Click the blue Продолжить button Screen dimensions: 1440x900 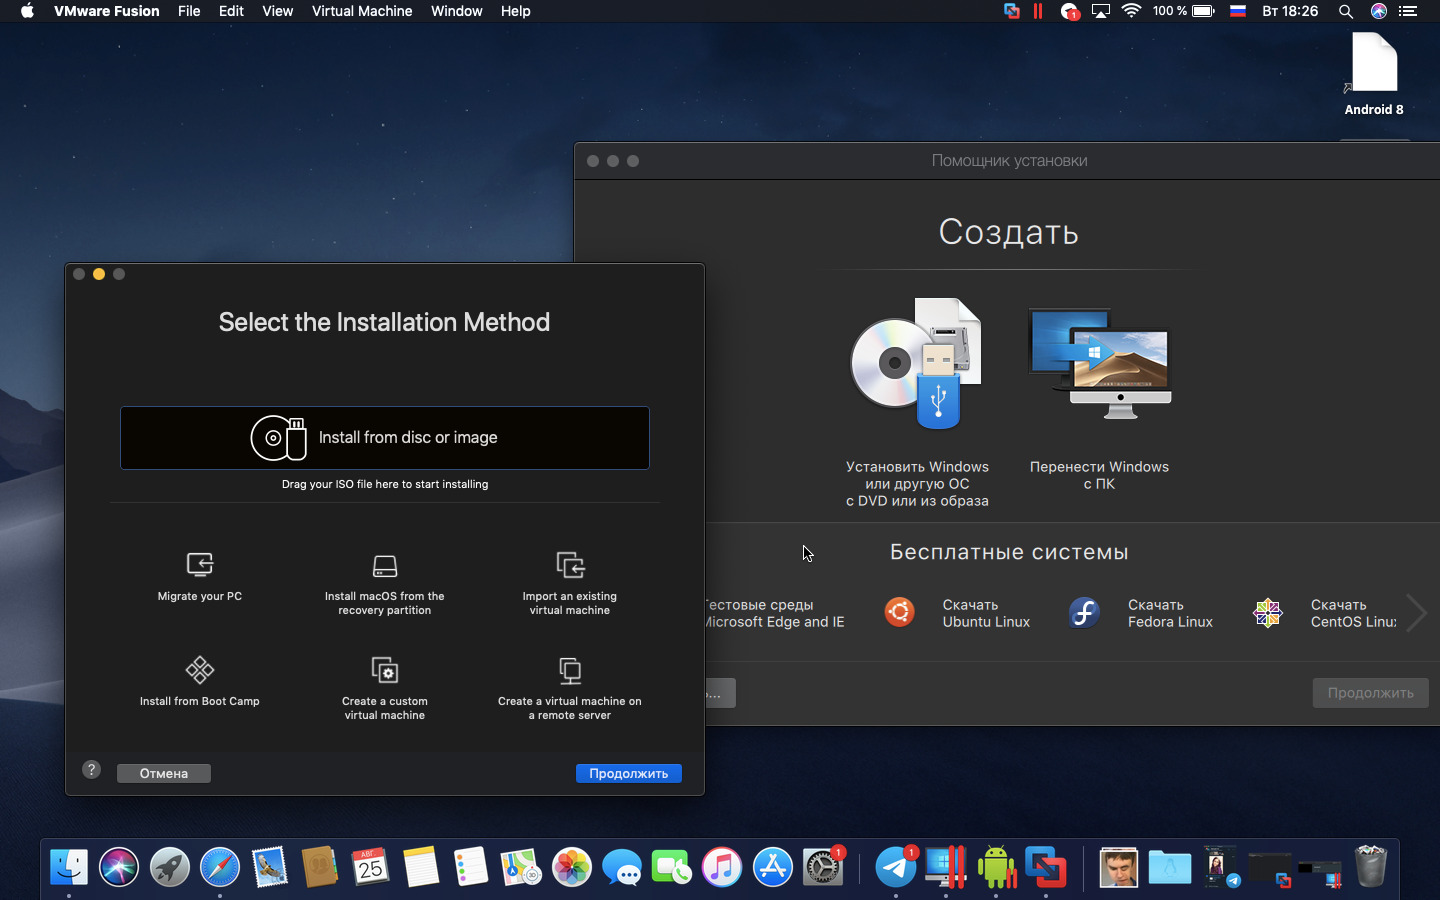628,773
